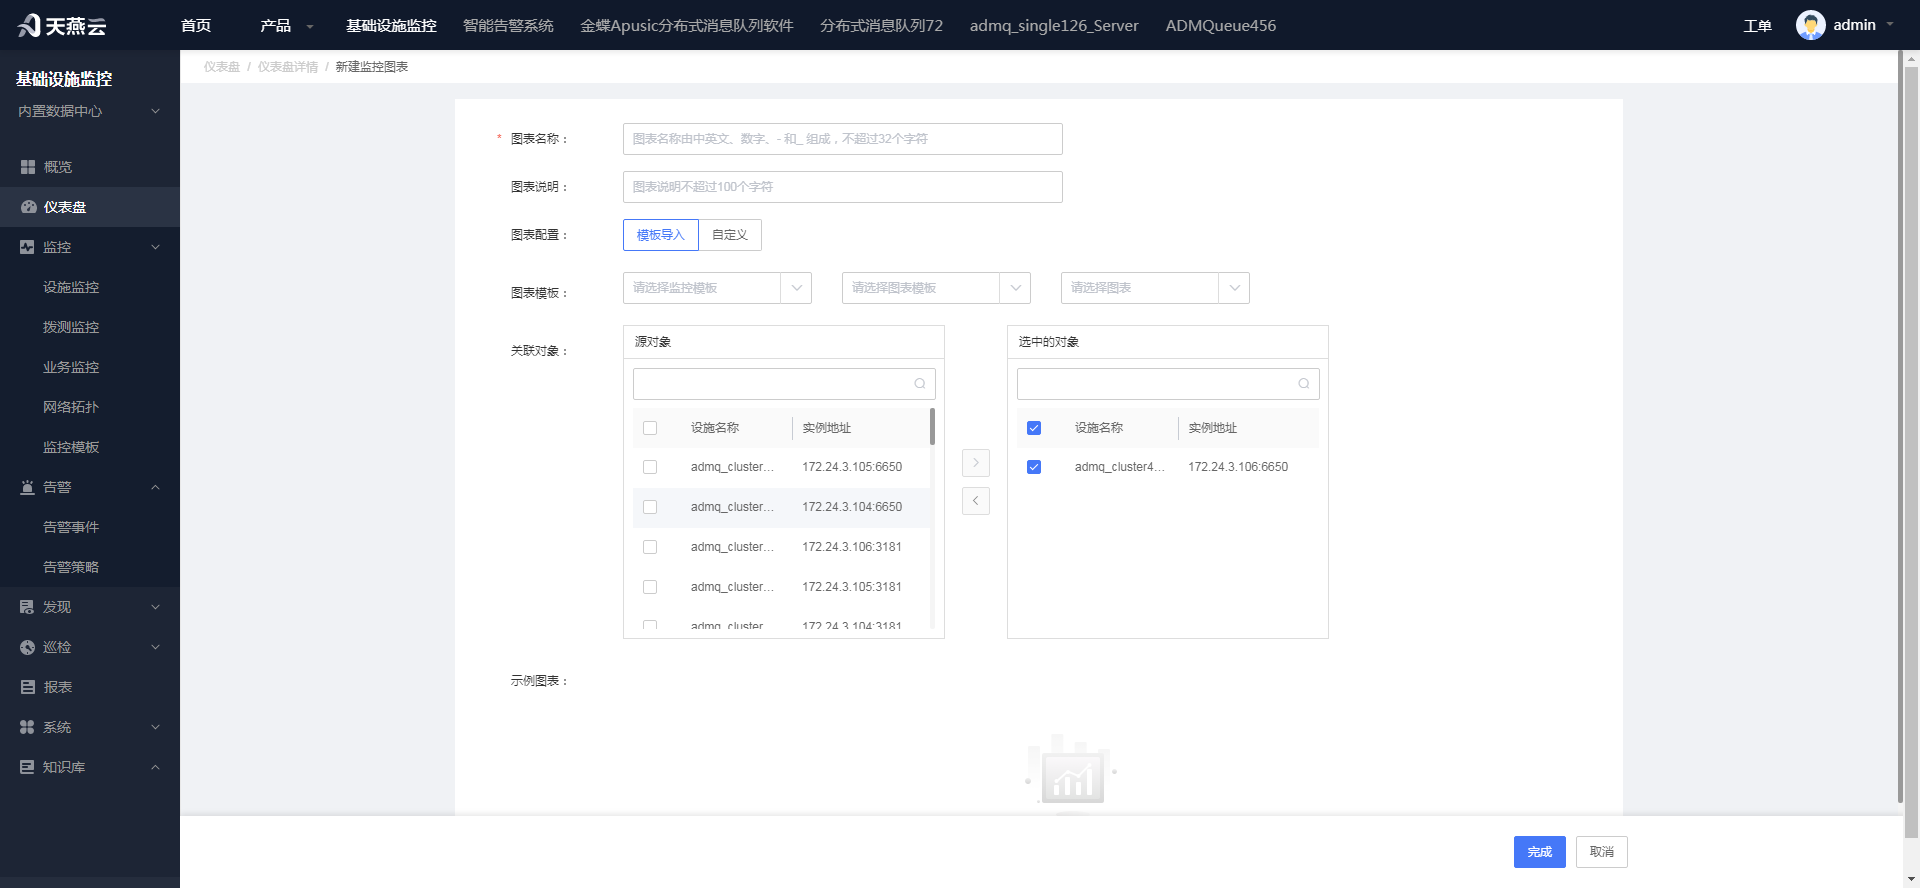The height and width of the screenshot is (888, 1920).
Task: Click the 报表 report icon
Action: pyautogui.click(x=27, y=687)
